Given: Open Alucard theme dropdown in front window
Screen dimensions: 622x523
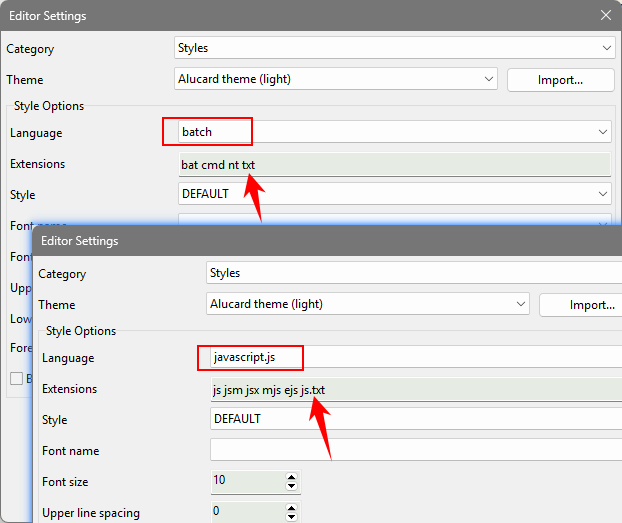Looking at the screenshot, I should tap(368, 304).
